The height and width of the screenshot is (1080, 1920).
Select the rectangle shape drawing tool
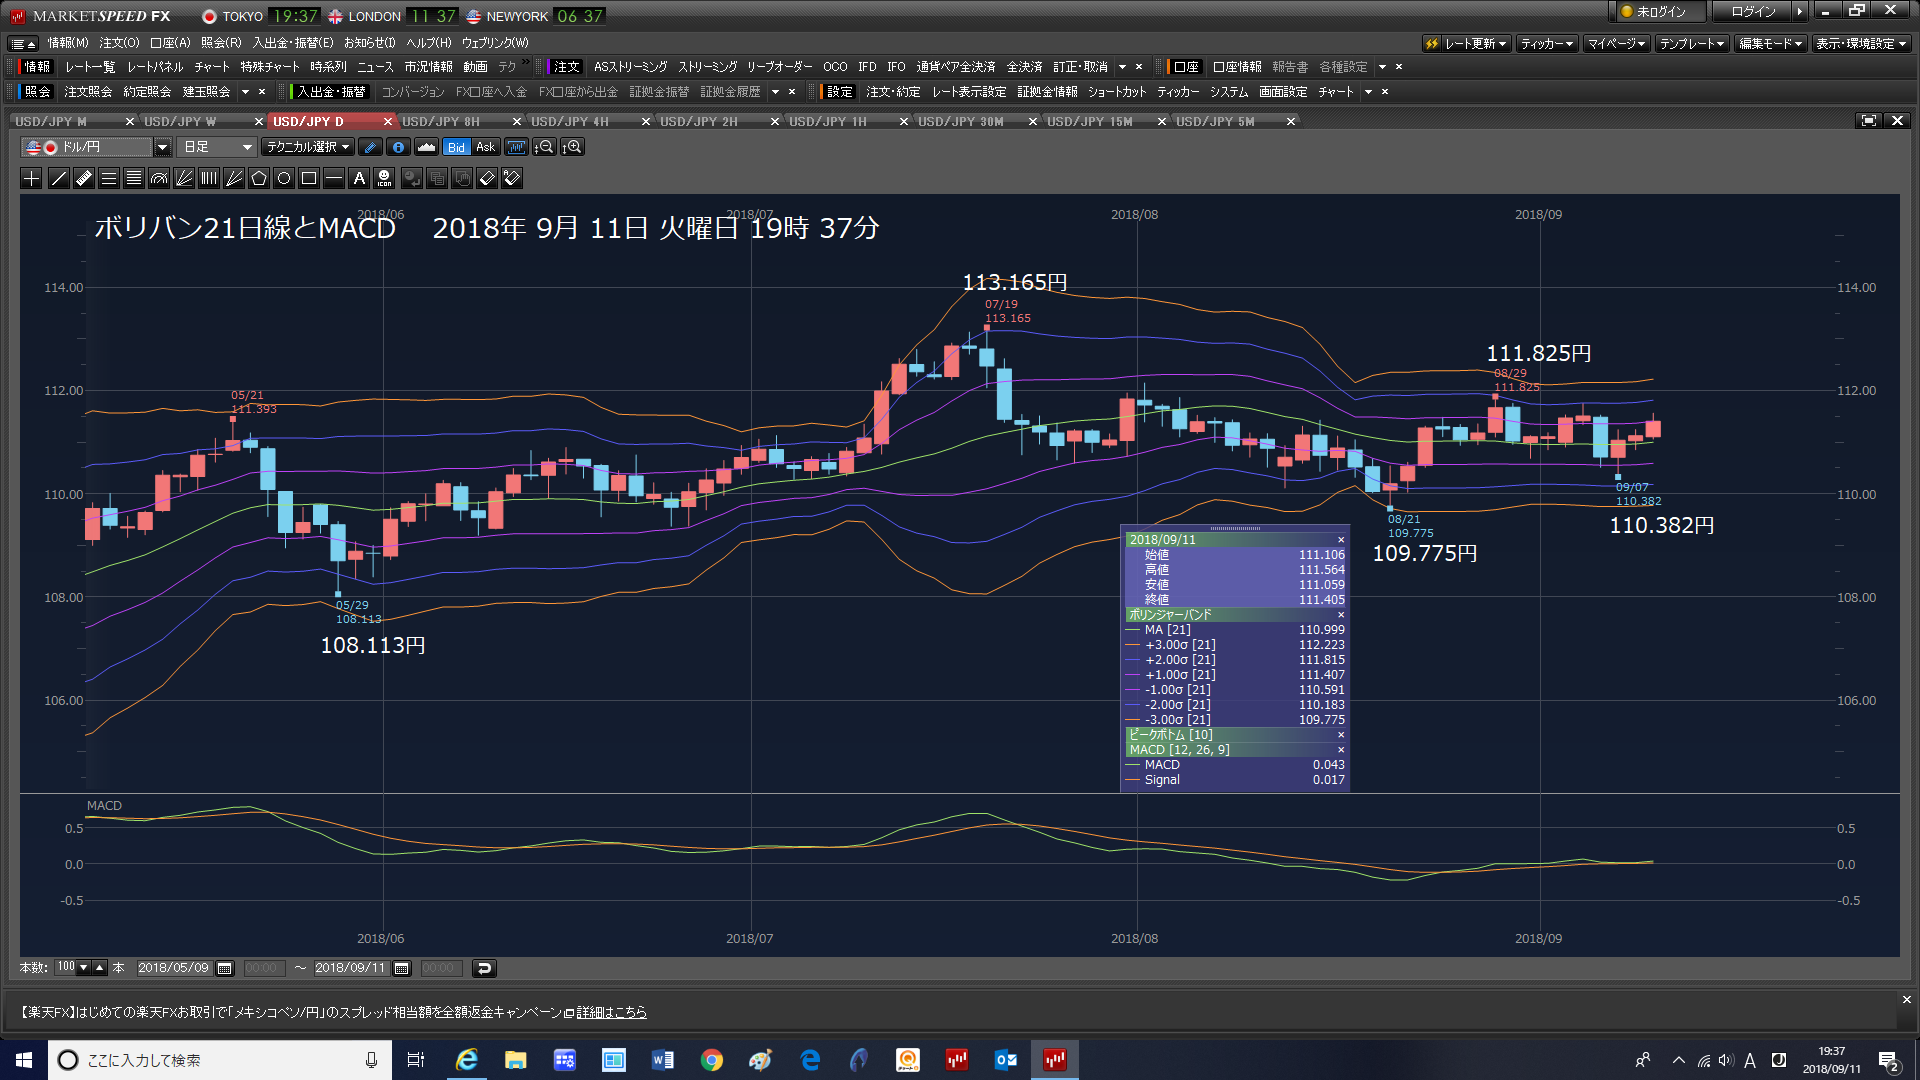pyautogui.click(x=309, y=178)
